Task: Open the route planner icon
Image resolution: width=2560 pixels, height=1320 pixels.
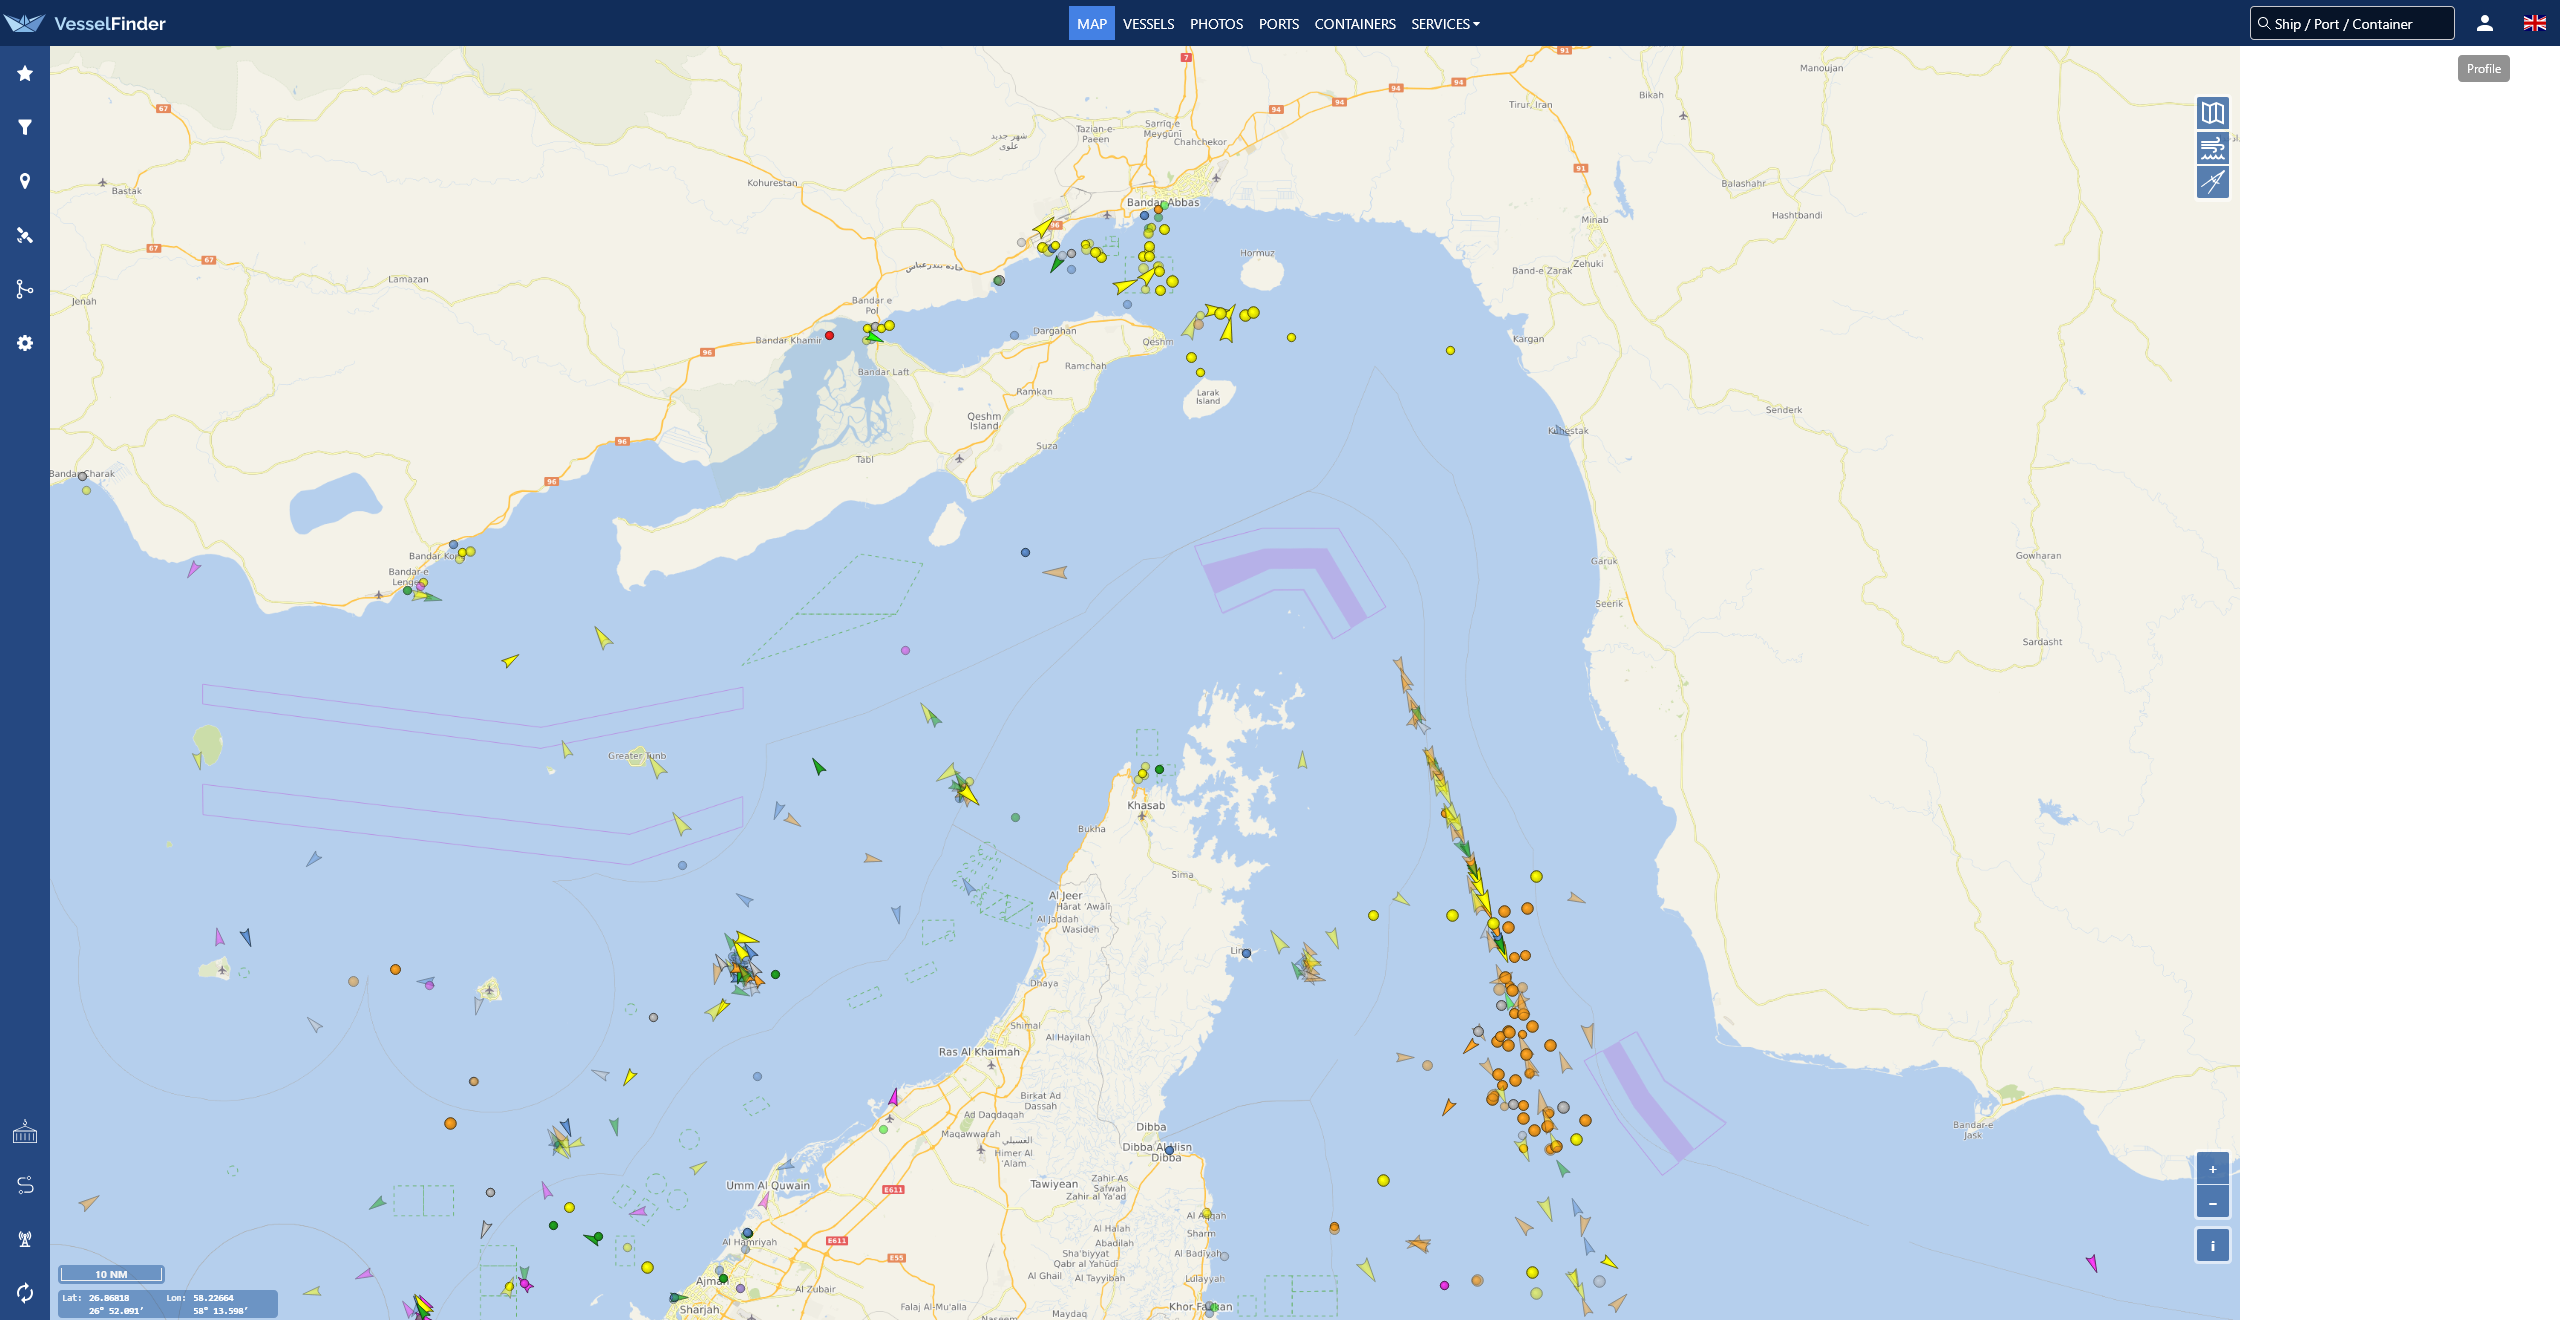Action: (25, 1185)
